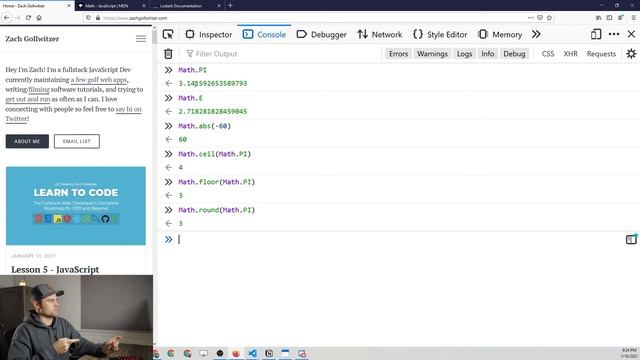Select the Math.ceil(Math.PI) console entry
The image size is (640, 360).
pos(215,154)
